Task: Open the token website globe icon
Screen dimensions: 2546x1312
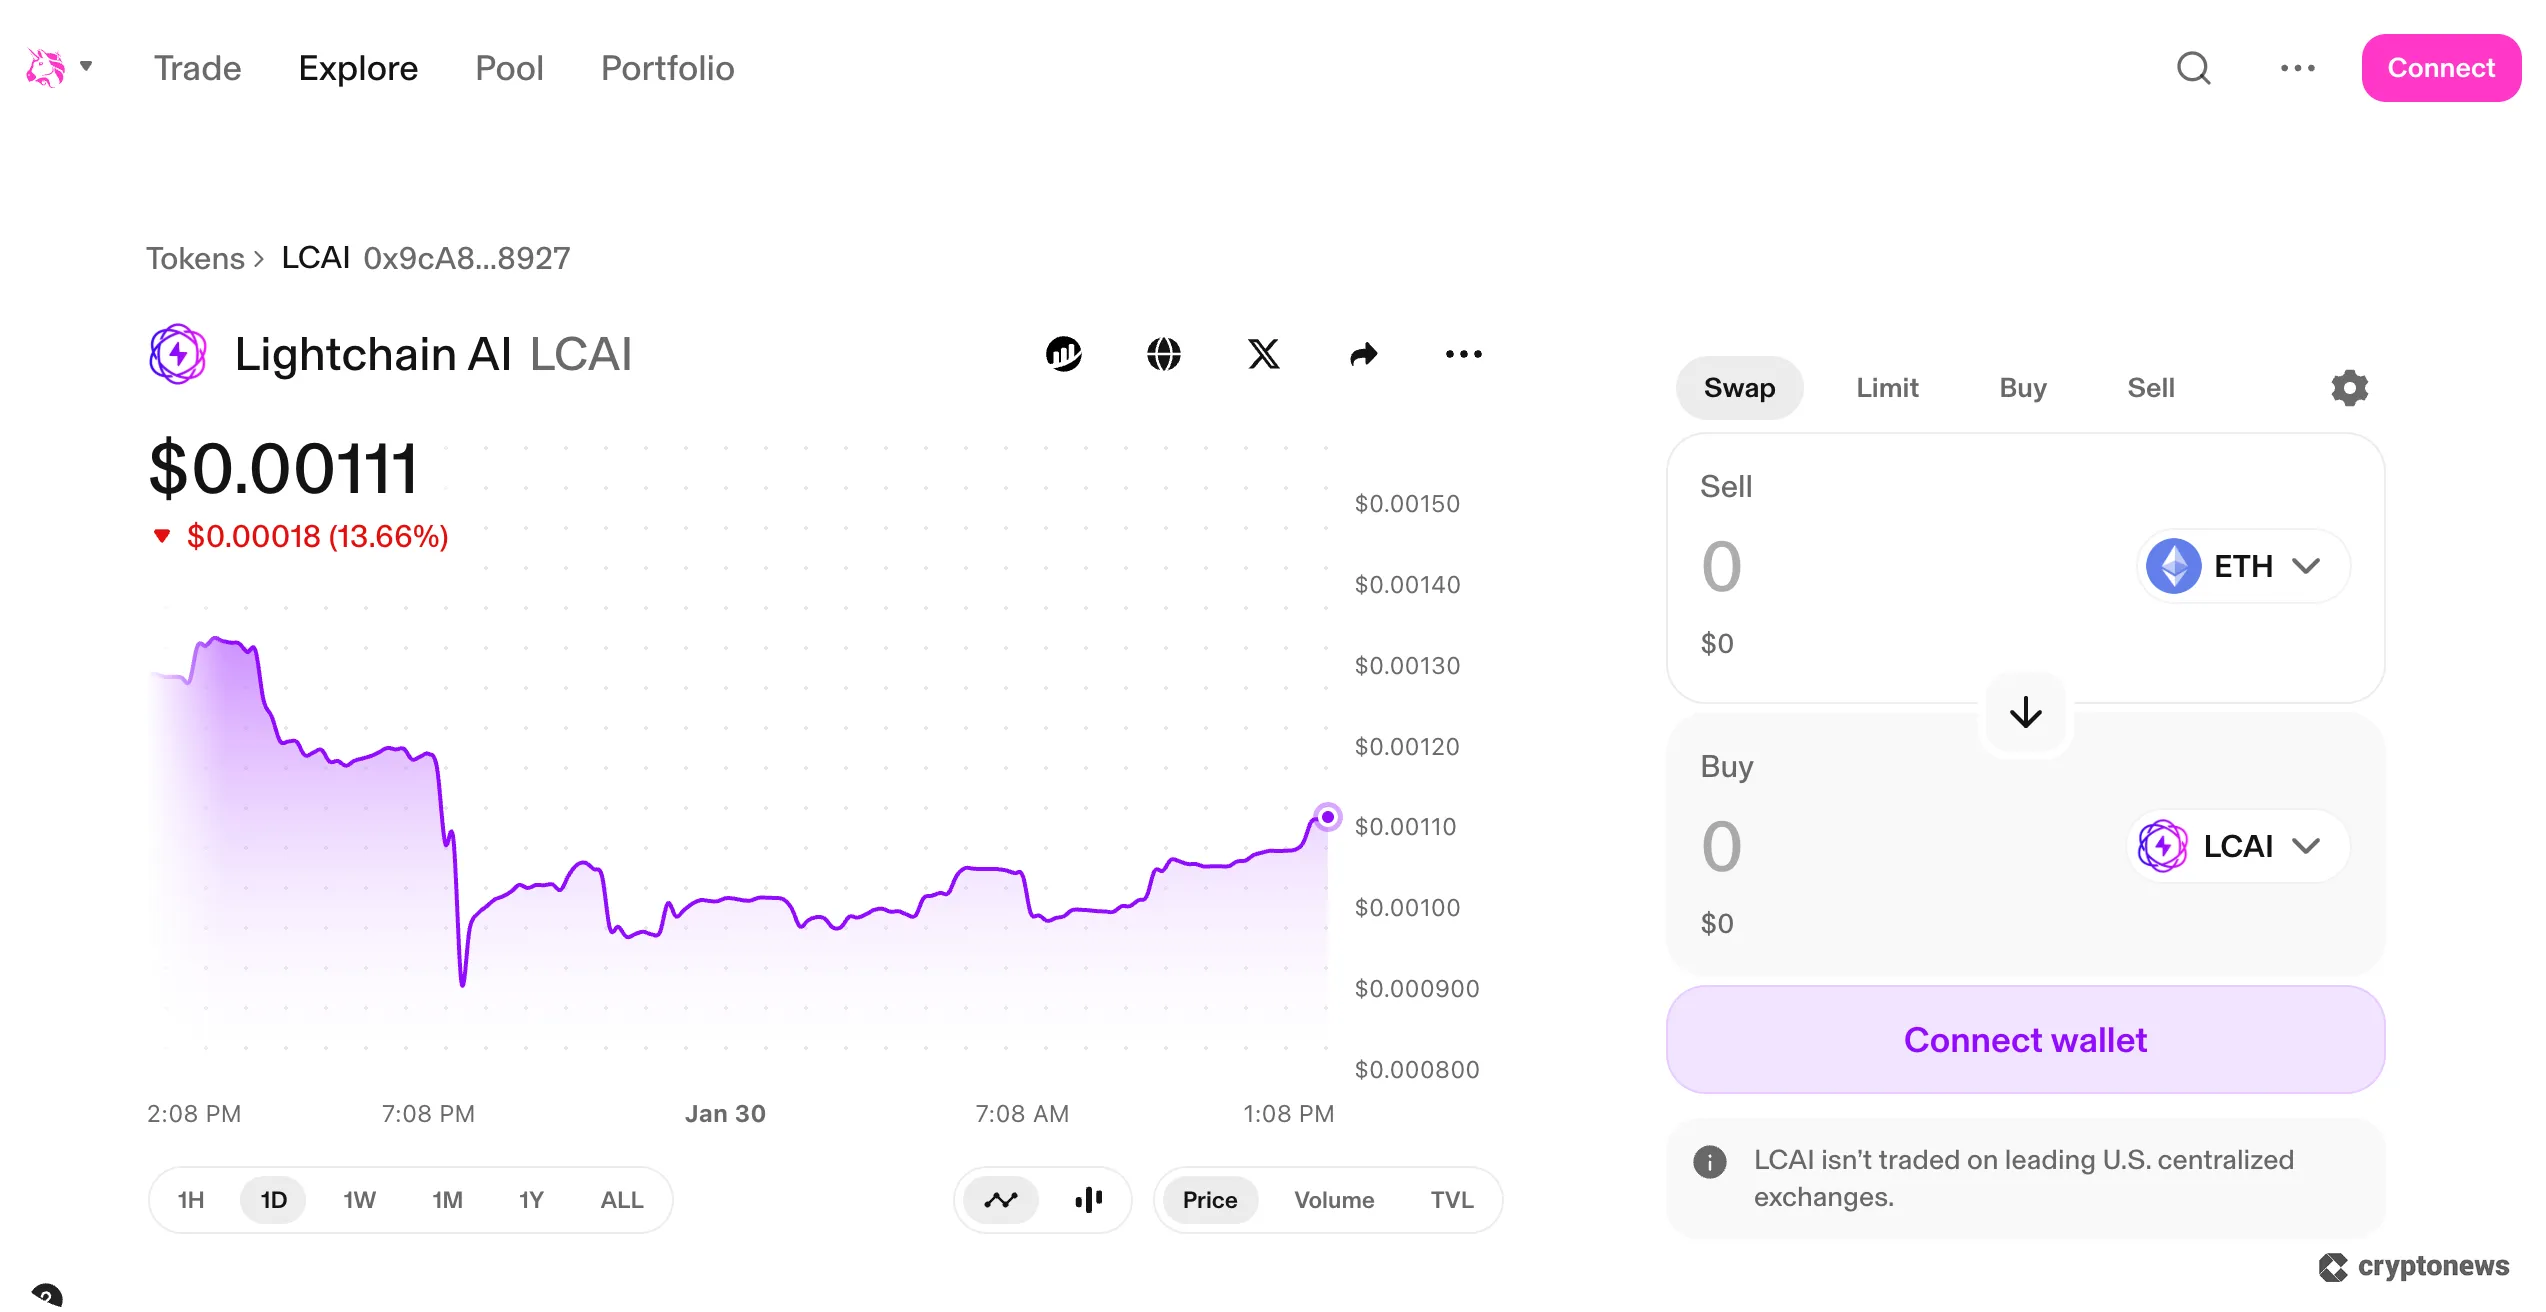Action: (x=1164, y=354)
